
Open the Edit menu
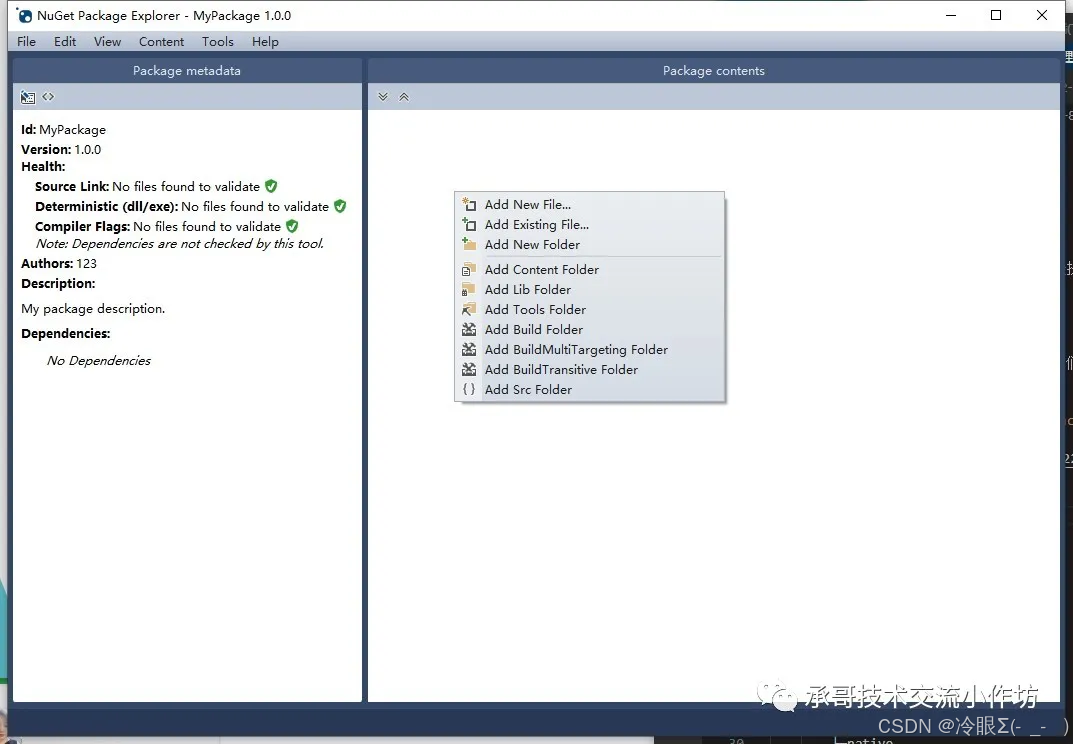65,42
